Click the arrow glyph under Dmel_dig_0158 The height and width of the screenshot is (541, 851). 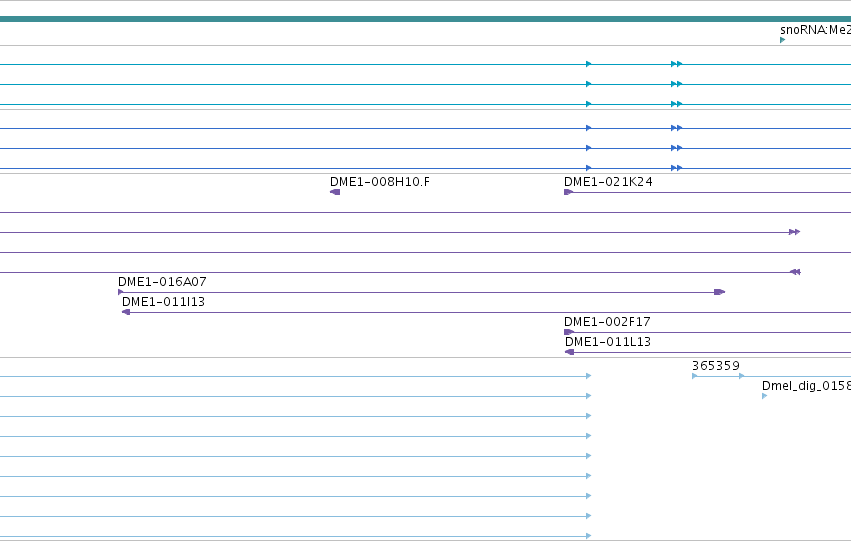tap(765, 396)
